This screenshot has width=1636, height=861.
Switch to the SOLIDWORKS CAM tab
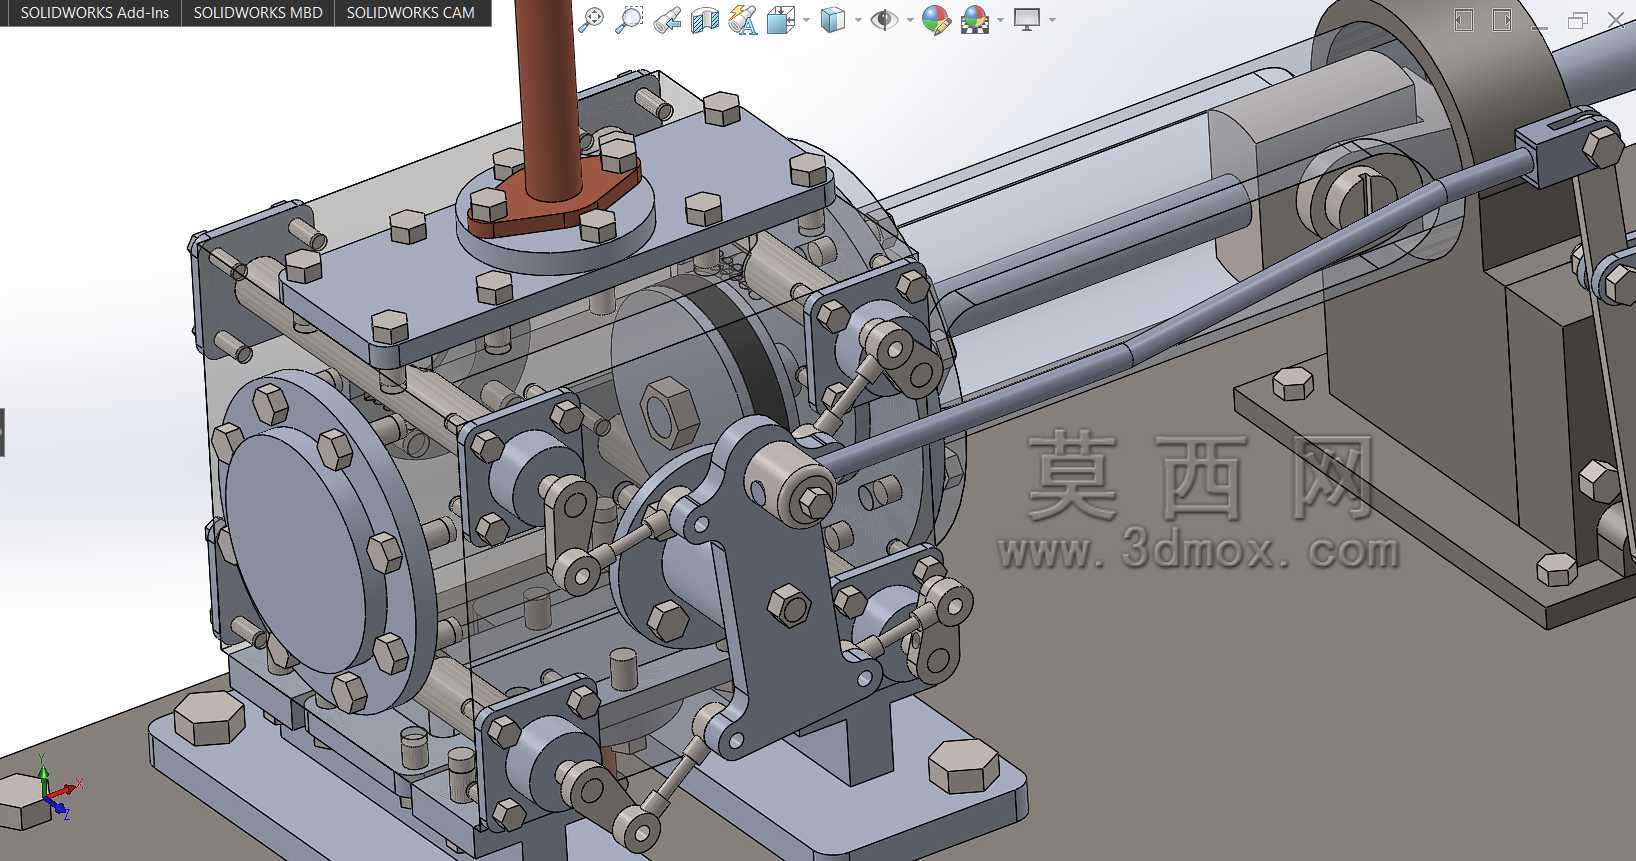(411, 13)
